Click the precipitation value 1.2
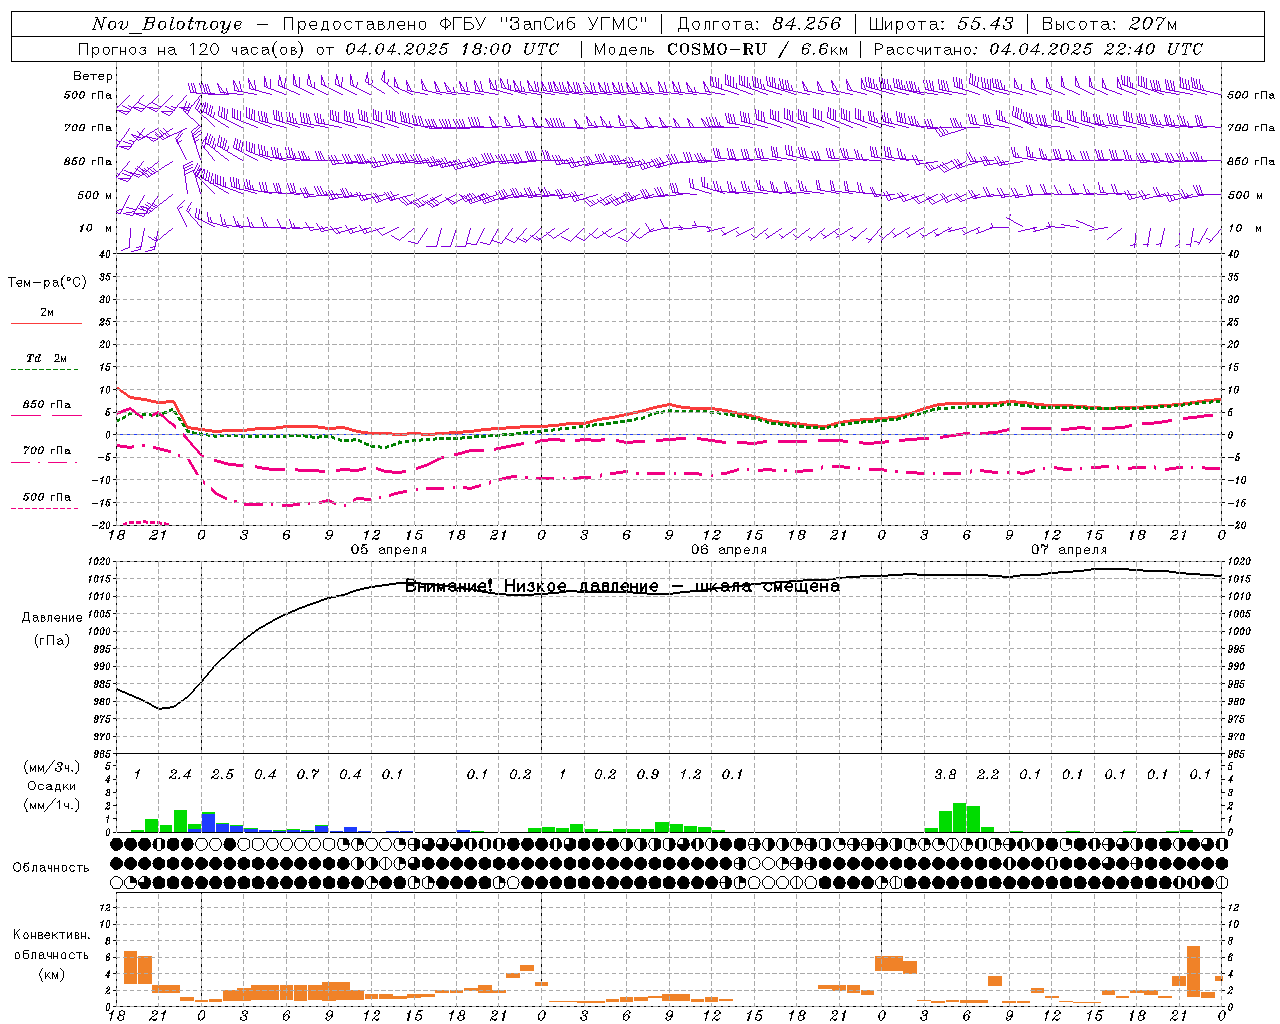 (690, 775)
